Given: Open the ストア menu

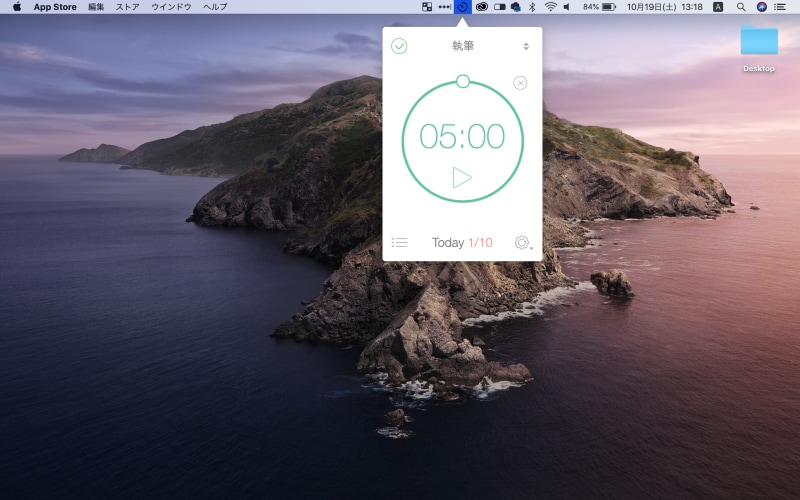Looking at the screenshot, I should [x=128, y=7].
